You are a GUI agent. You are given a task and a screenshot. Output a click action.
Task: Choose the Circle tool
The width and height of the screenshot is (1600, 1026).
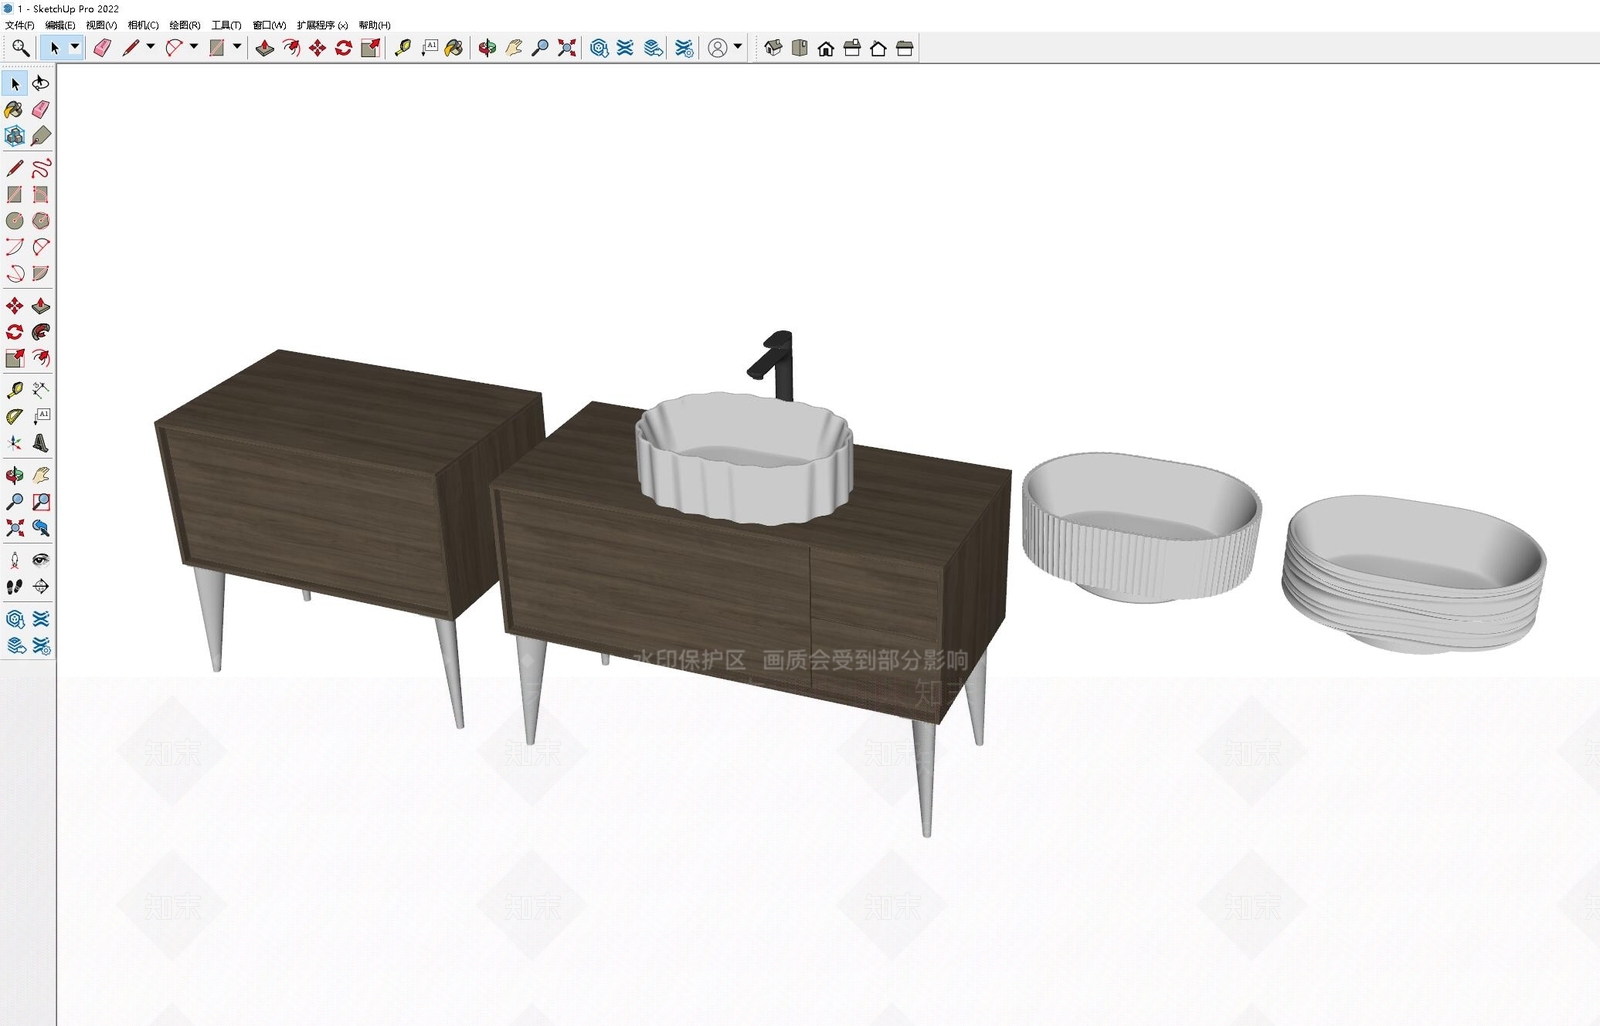click(14, 220)
